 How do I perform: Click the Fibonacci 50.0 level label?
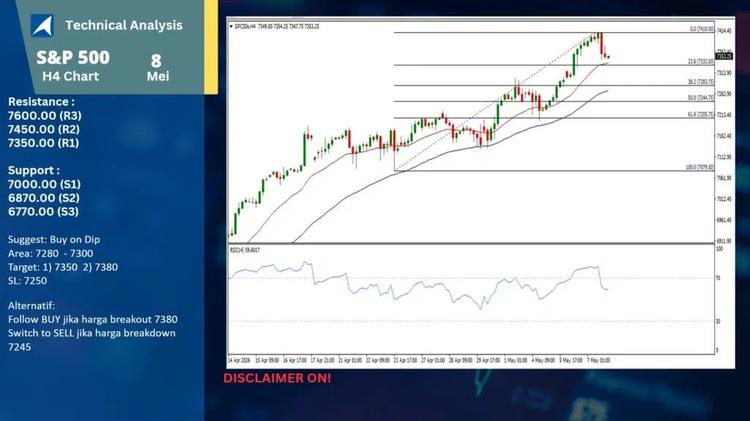pyautogui.click(x=701, y=98)
